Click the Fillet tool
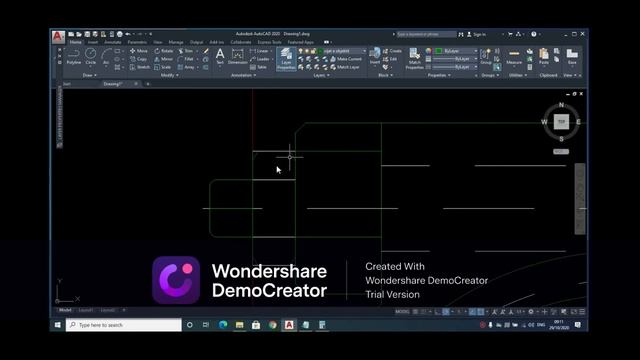Viewport: 640px width, 360px height. [x=186, y=59]
